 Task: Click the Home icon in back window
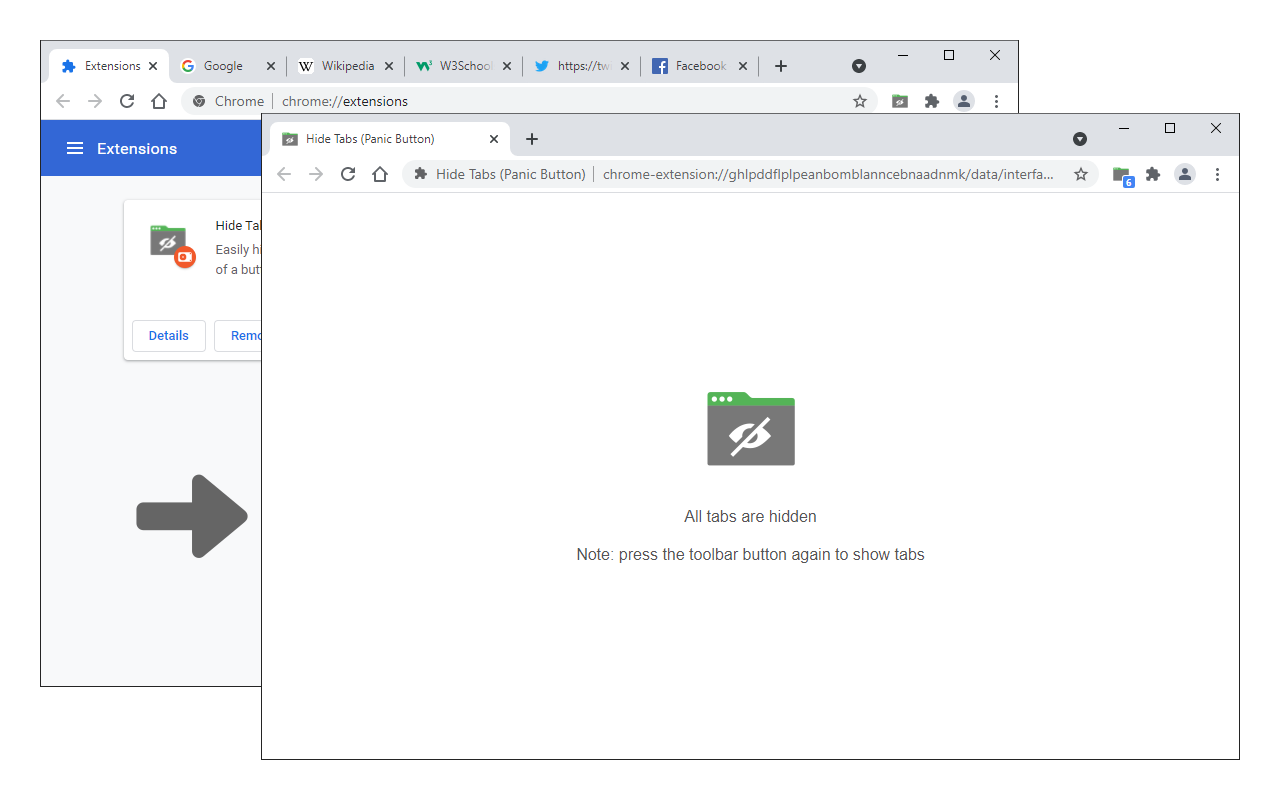[x=158, y=101]
